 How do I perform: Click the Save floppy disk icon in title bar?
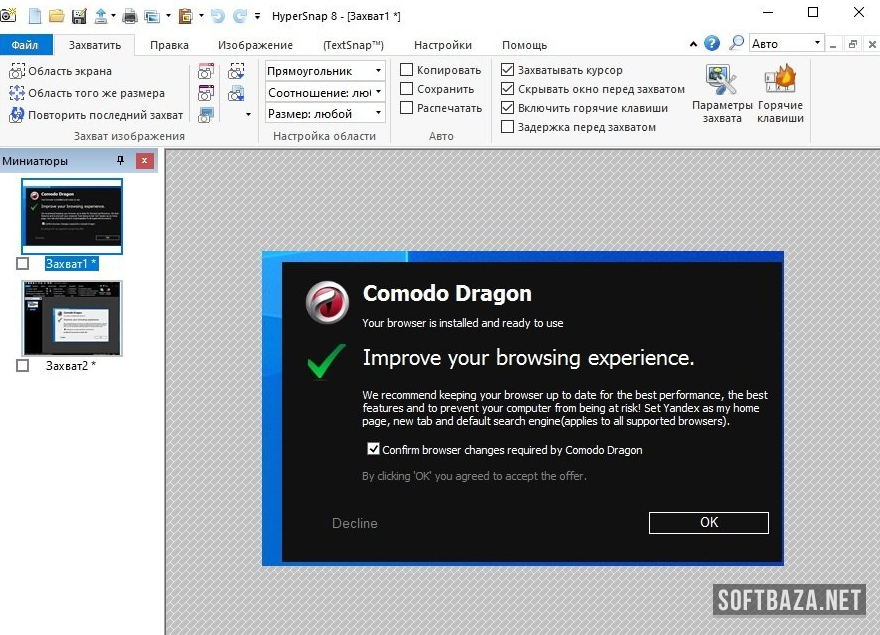78,16
